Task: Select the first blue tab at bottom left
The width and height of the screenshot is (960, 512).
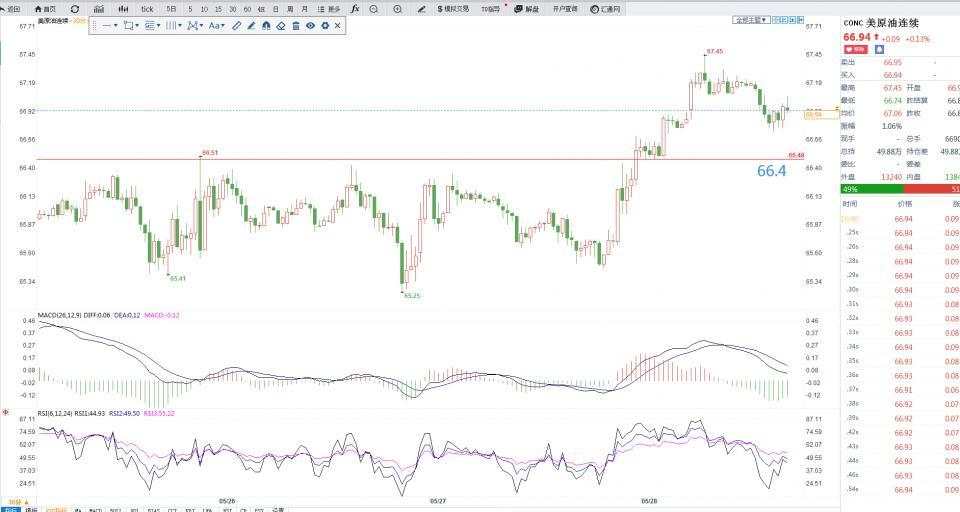Action: pos(10,510)
